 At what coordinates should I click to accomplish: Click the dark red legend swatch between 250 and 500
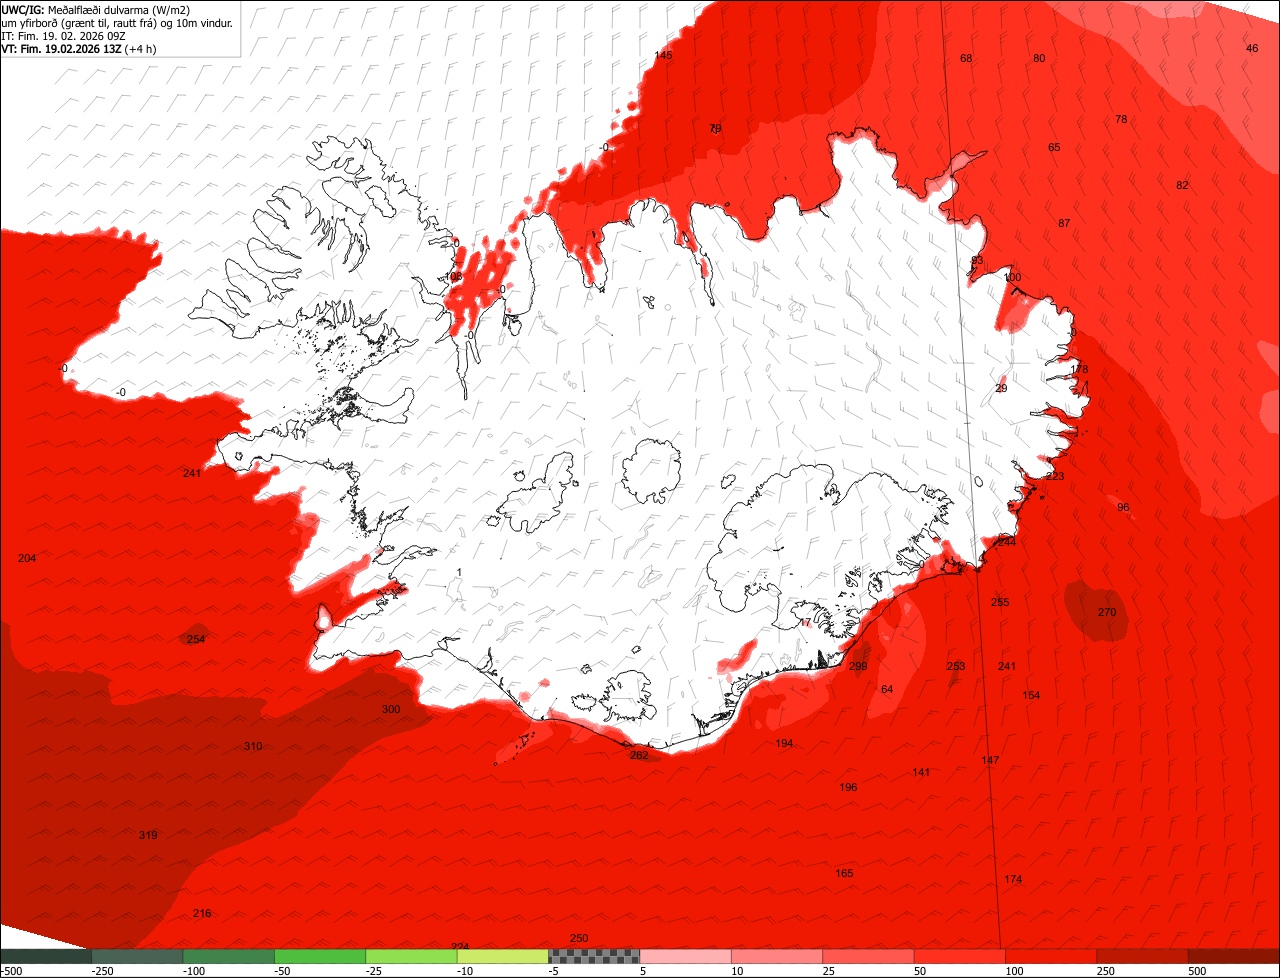click(x=1142, y=956)
